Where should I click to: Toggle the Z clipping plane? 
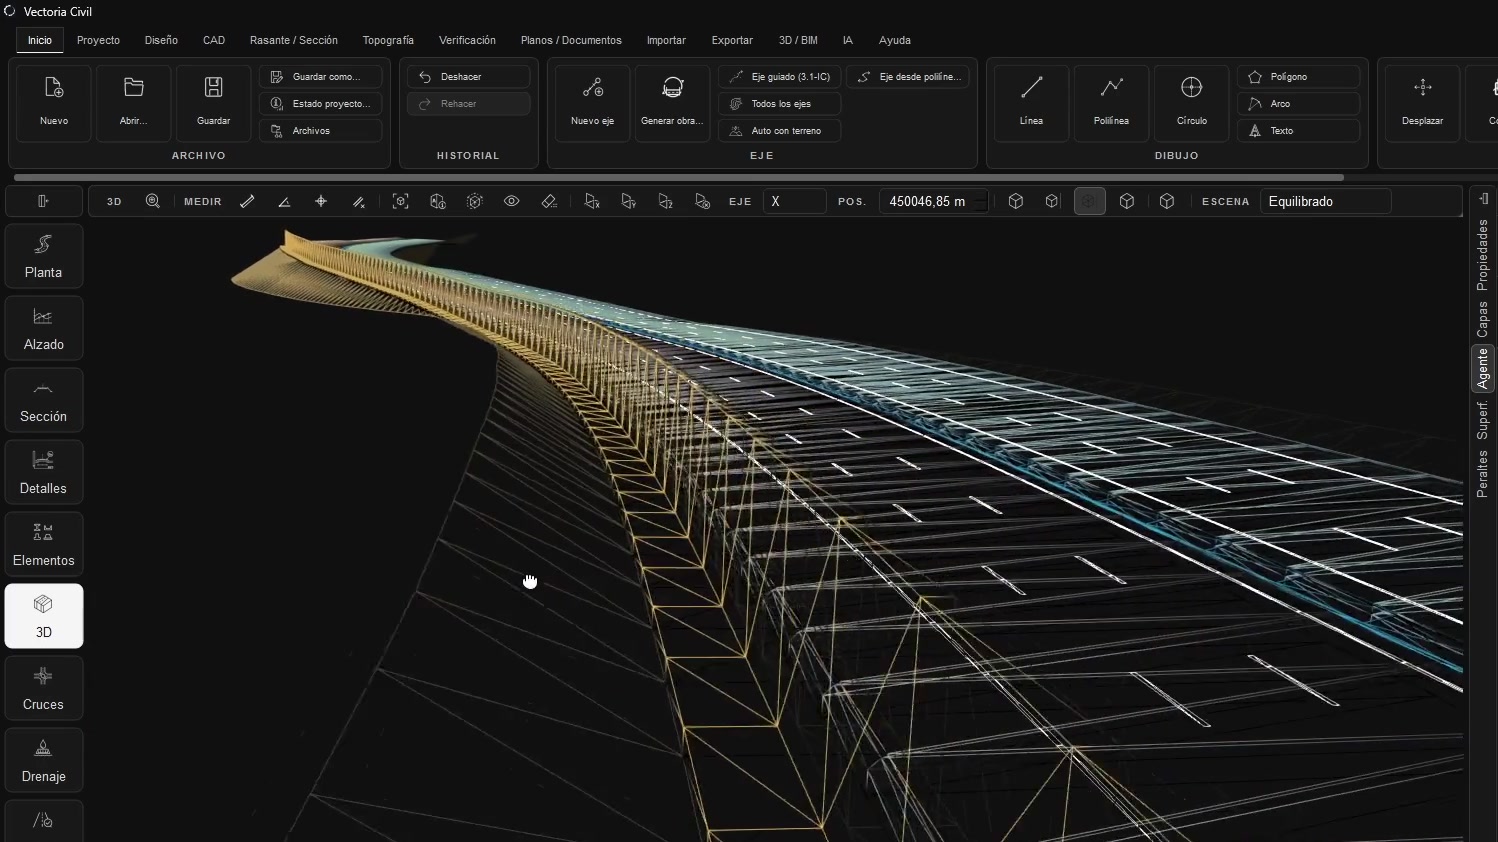coord(666,201)
